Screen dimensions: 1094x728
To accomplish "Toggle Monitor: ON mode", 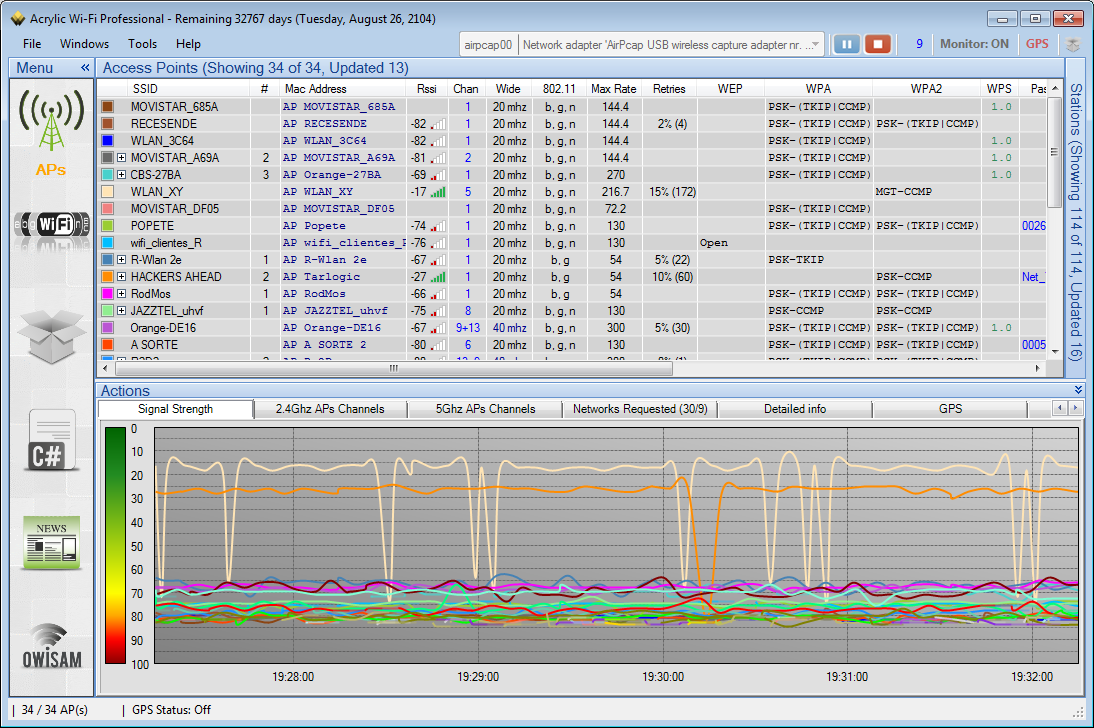I will (x=974, y=43).
